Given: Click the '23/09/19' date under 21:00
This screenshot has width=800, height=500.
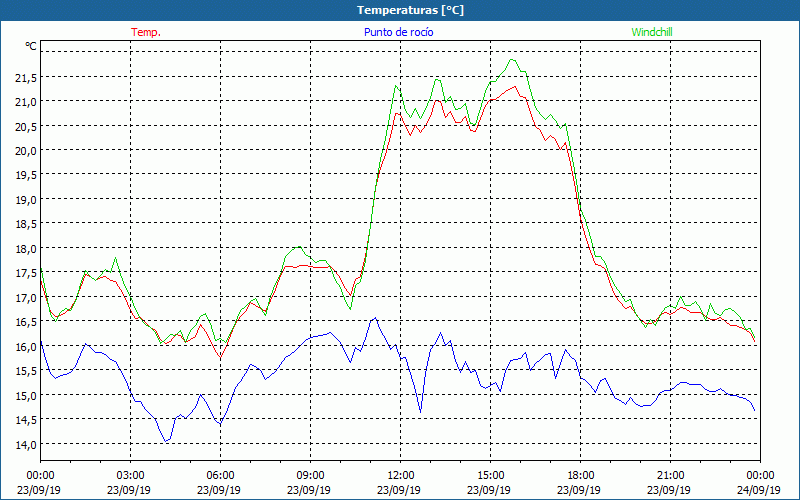Looking at the screenshot, I should point(669,490).
